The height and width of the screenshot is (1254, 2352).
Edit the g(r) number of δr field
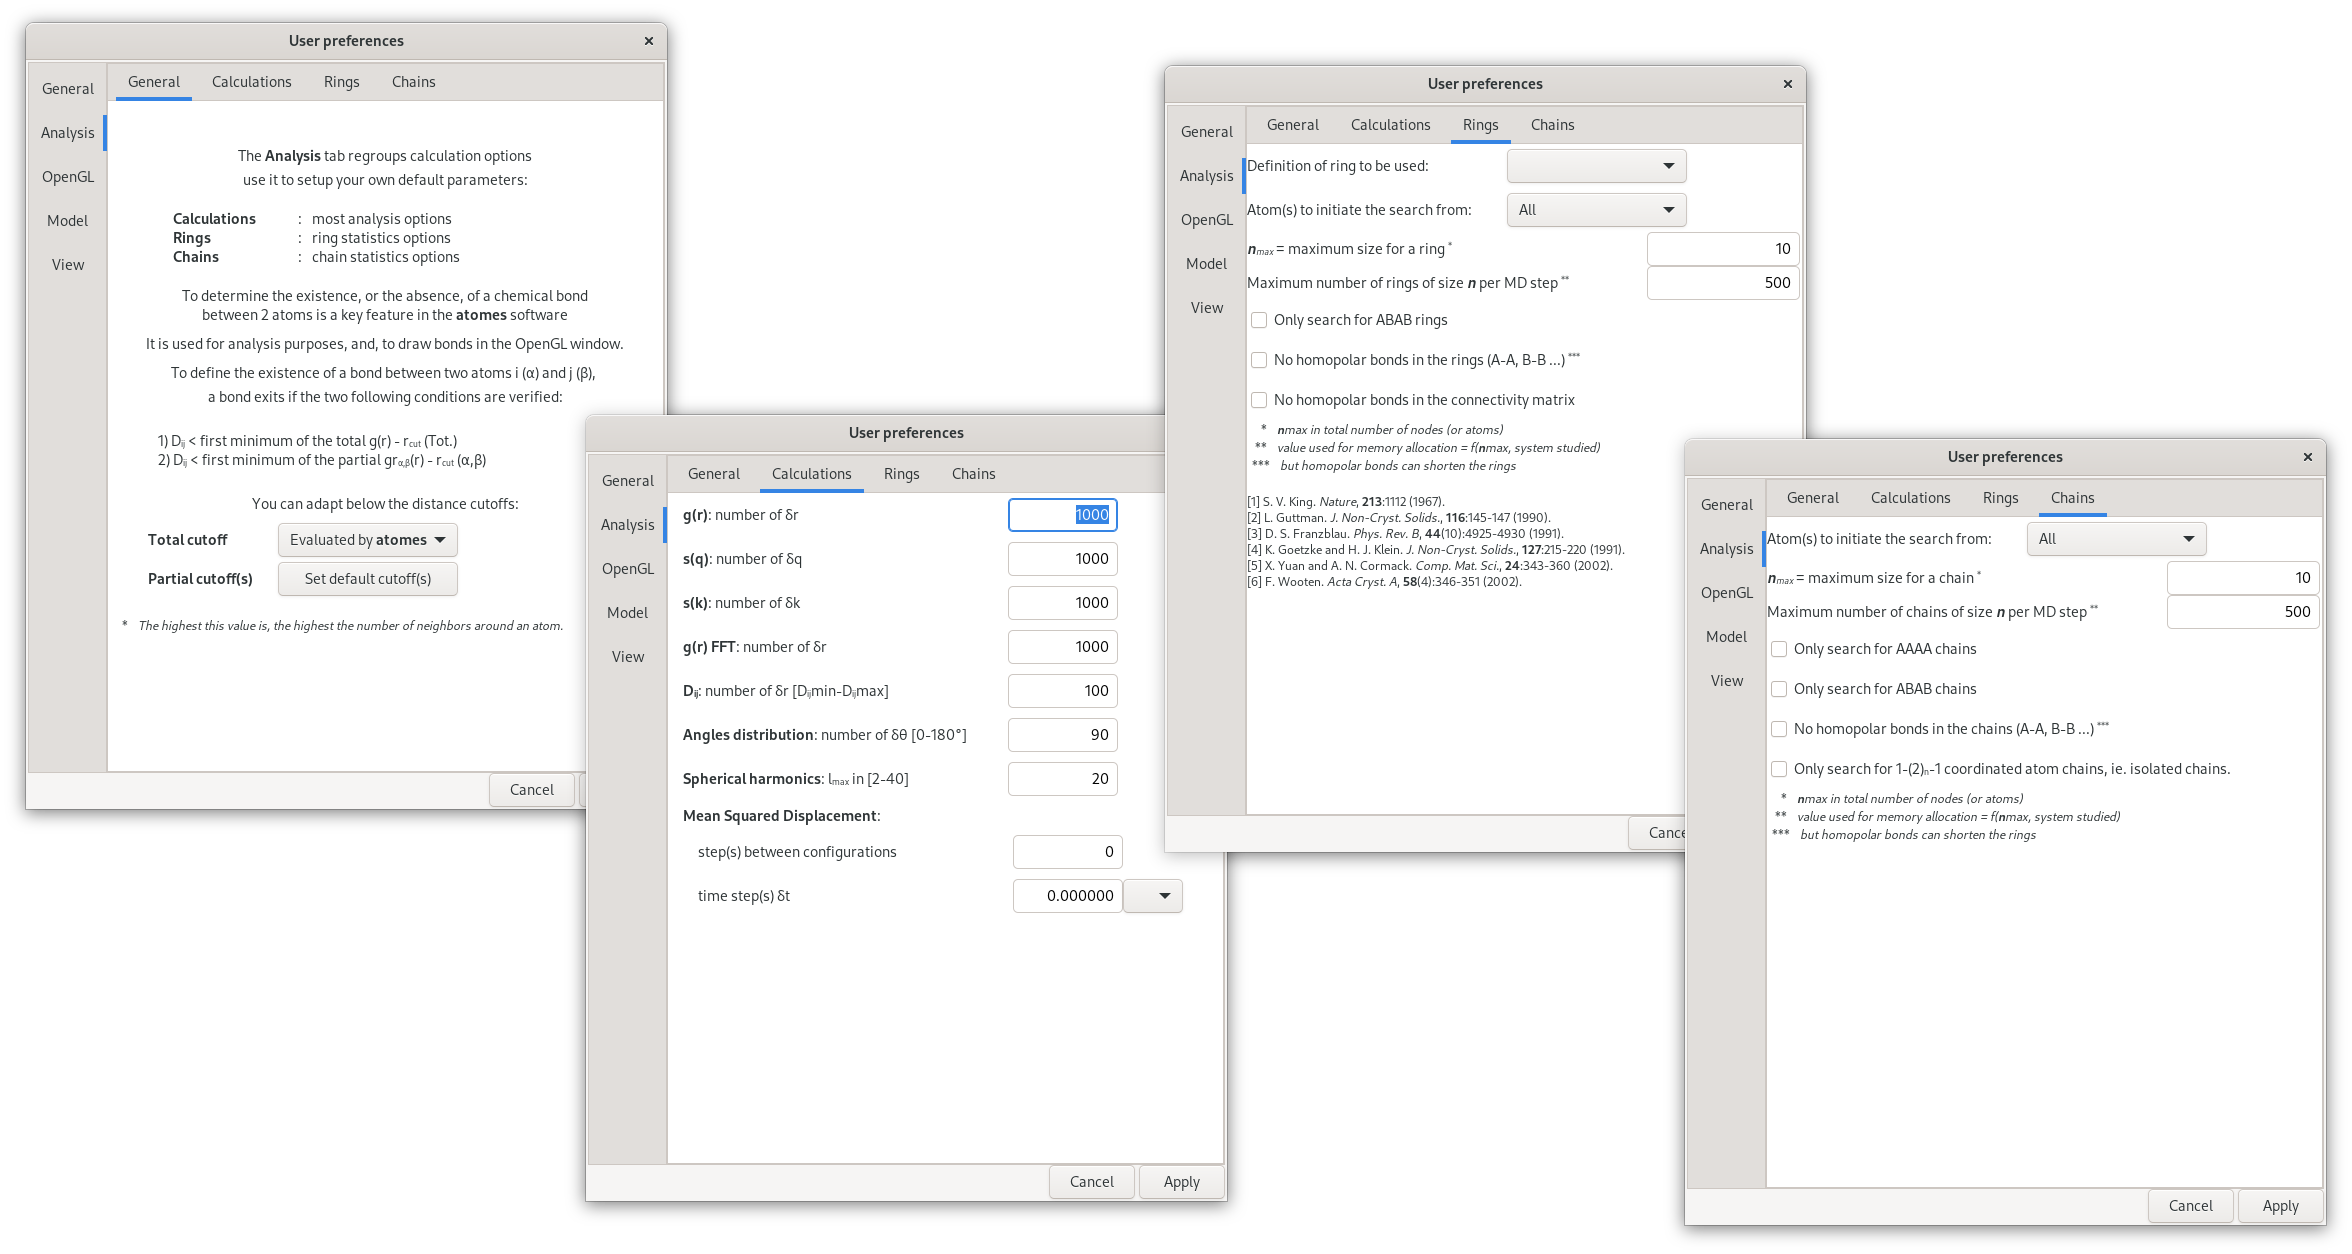tap(1062, 514)
